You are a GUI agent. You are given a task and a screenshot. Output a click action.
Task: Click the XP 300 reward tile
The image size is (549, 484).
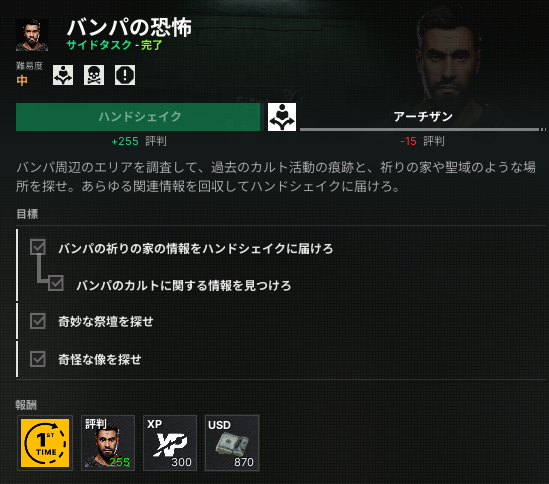[170, 443]
